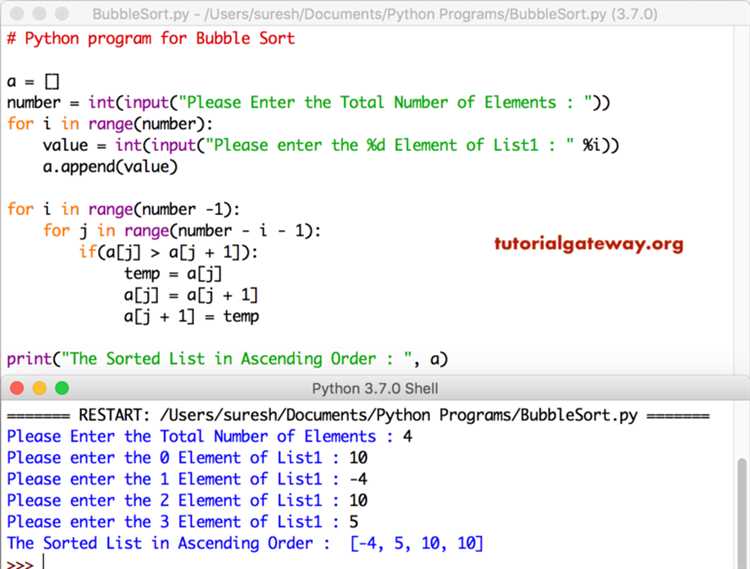Maximize the Python 3.7.0 Shell window
750x569 pixels.
click(x=62, y=388)
